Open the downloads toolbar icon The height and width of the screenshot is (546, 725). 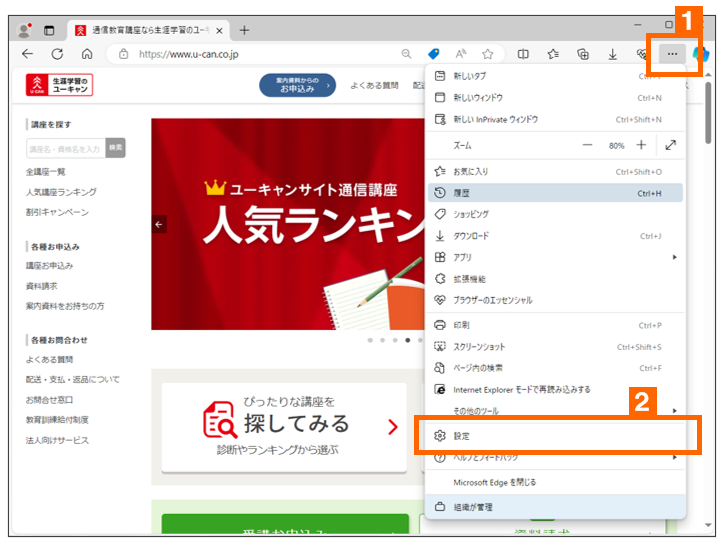click(612, 54)
